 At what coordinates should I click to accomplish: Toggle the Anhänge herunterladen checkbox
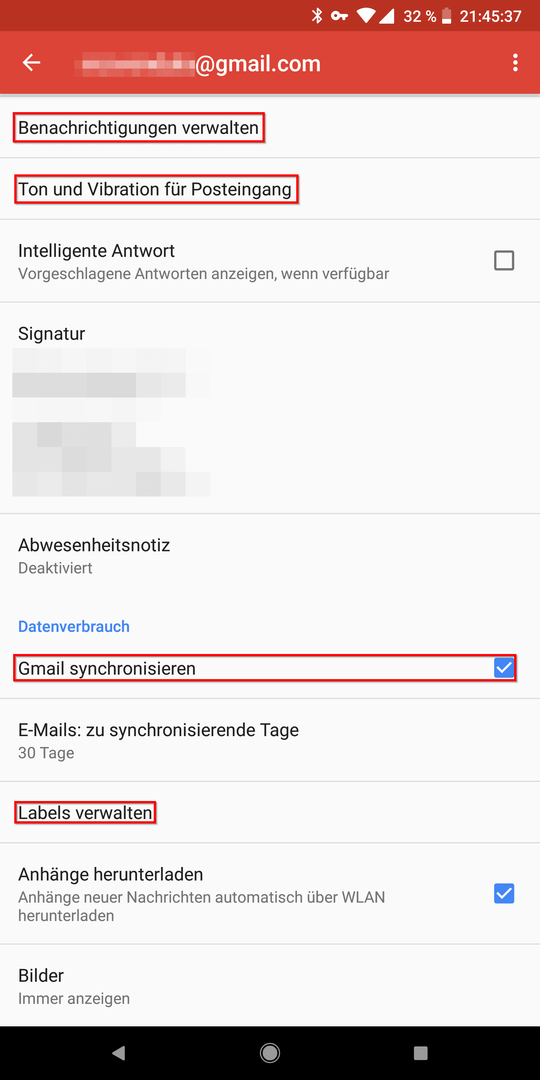[504, 893]
